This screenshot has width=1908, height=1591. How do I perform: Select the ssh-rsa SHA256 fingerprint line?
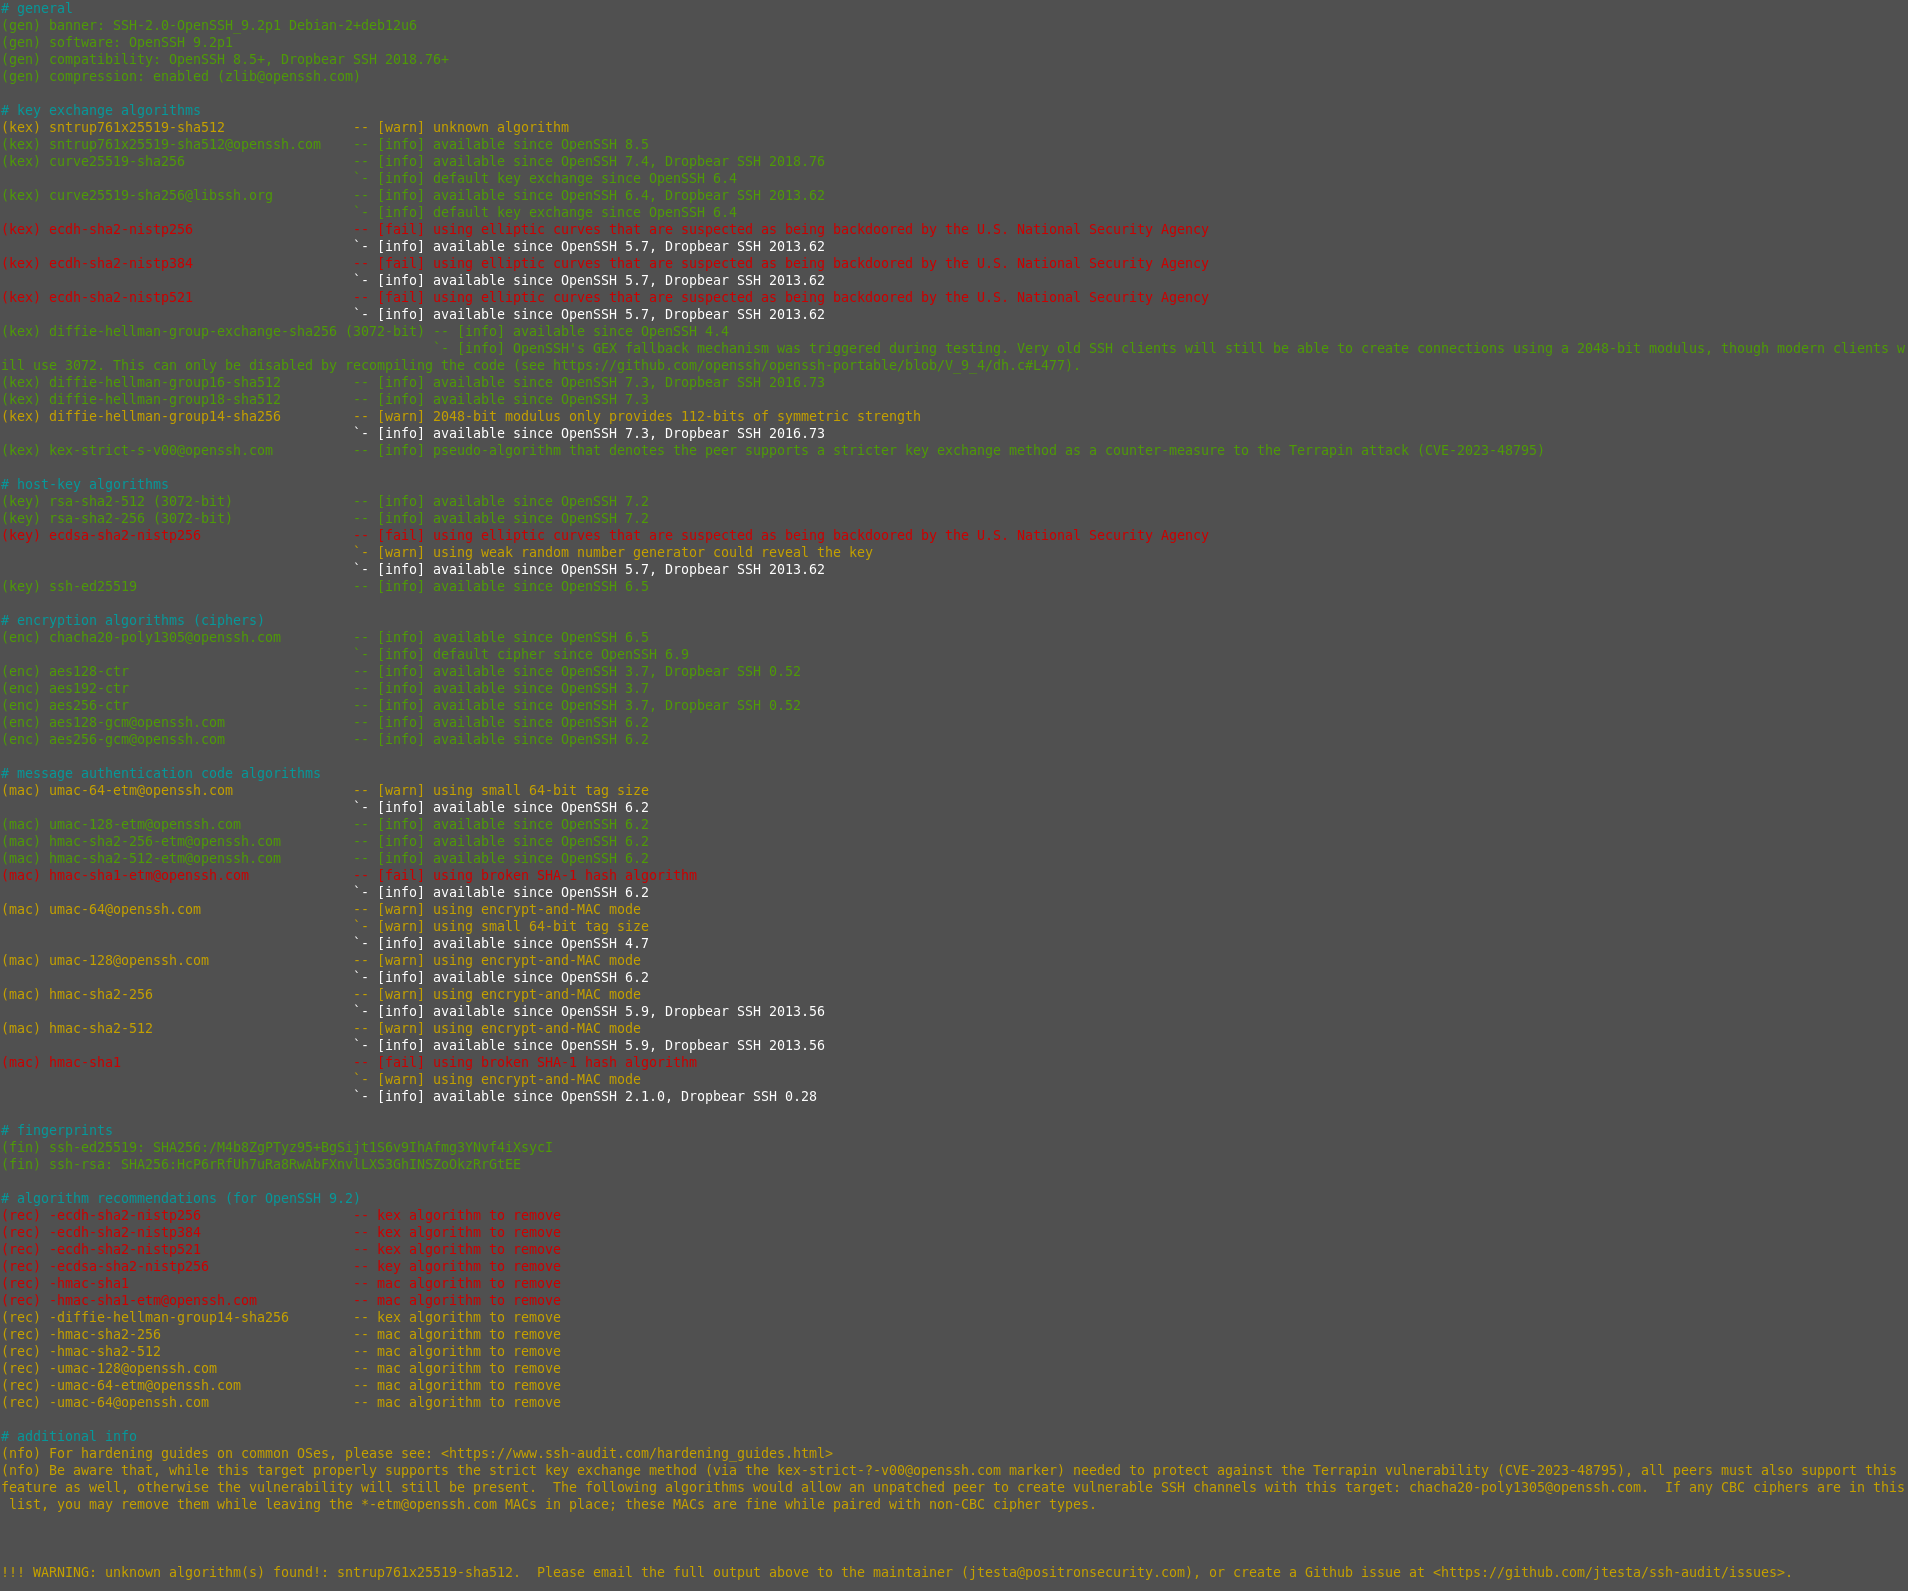[261, 1164]
